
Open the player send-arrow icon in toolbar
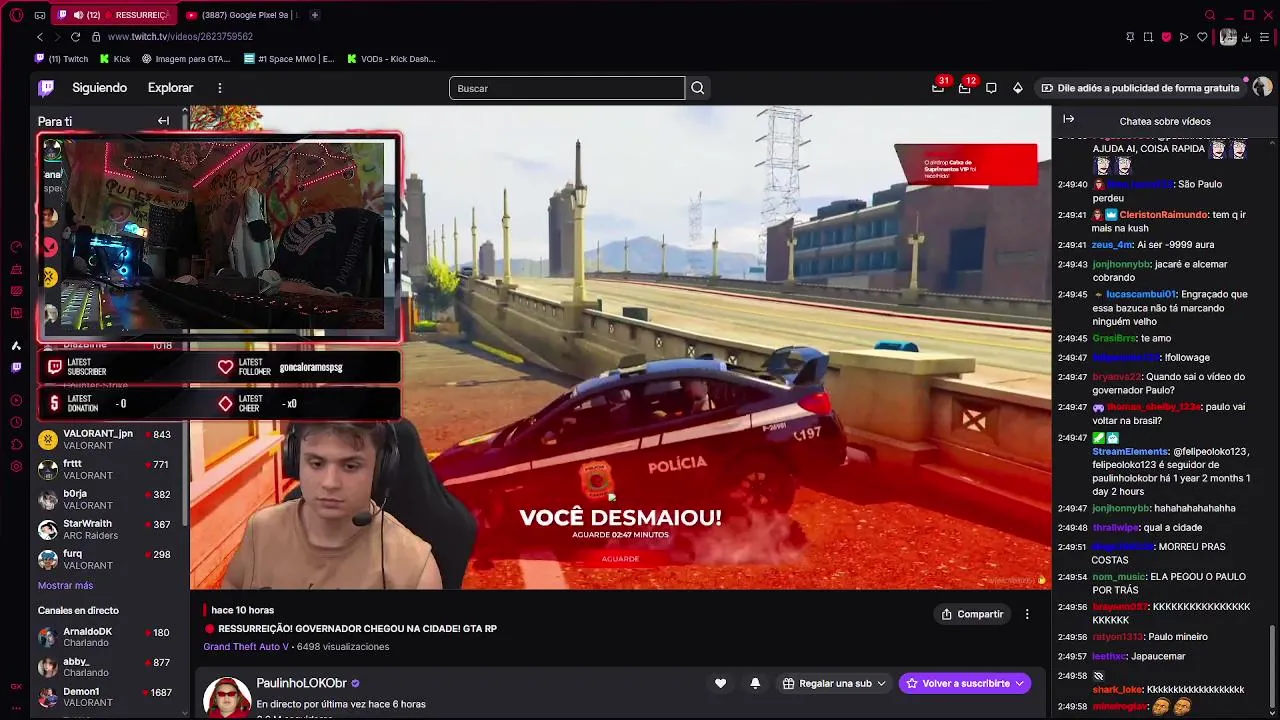click(1184, 37)
